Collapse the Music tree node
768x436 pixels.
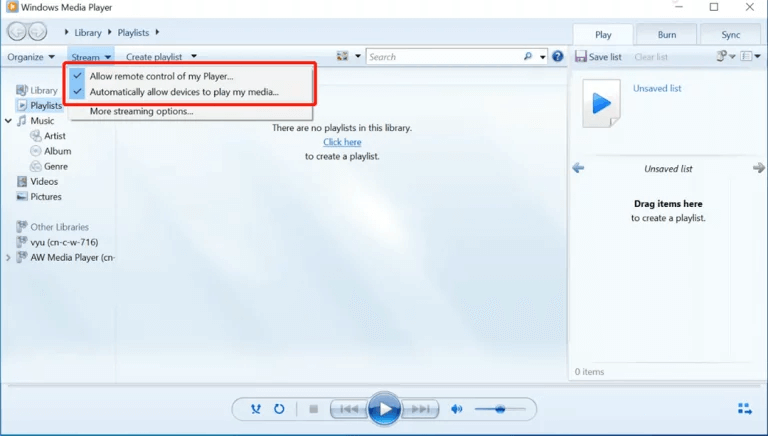pos(8,121)
